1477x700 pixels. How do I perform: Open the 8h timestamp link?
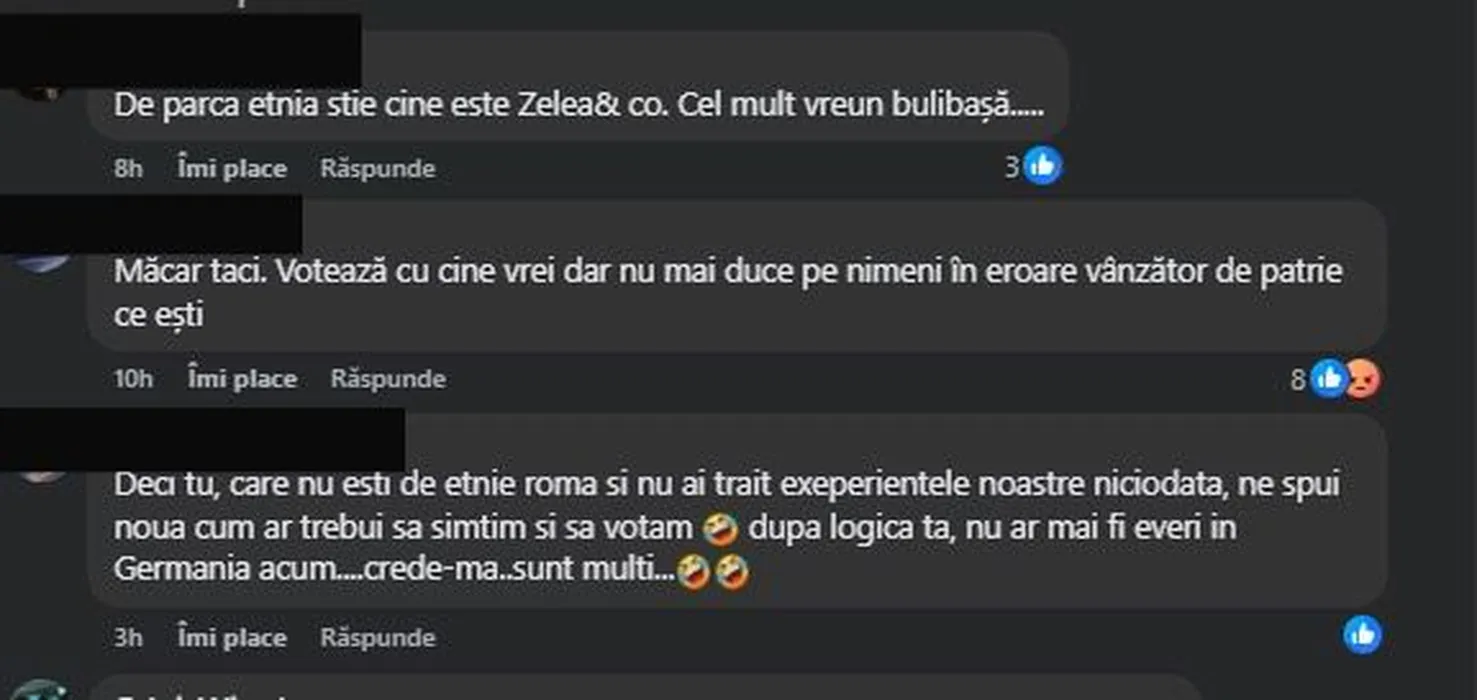(x=128, y=168)
